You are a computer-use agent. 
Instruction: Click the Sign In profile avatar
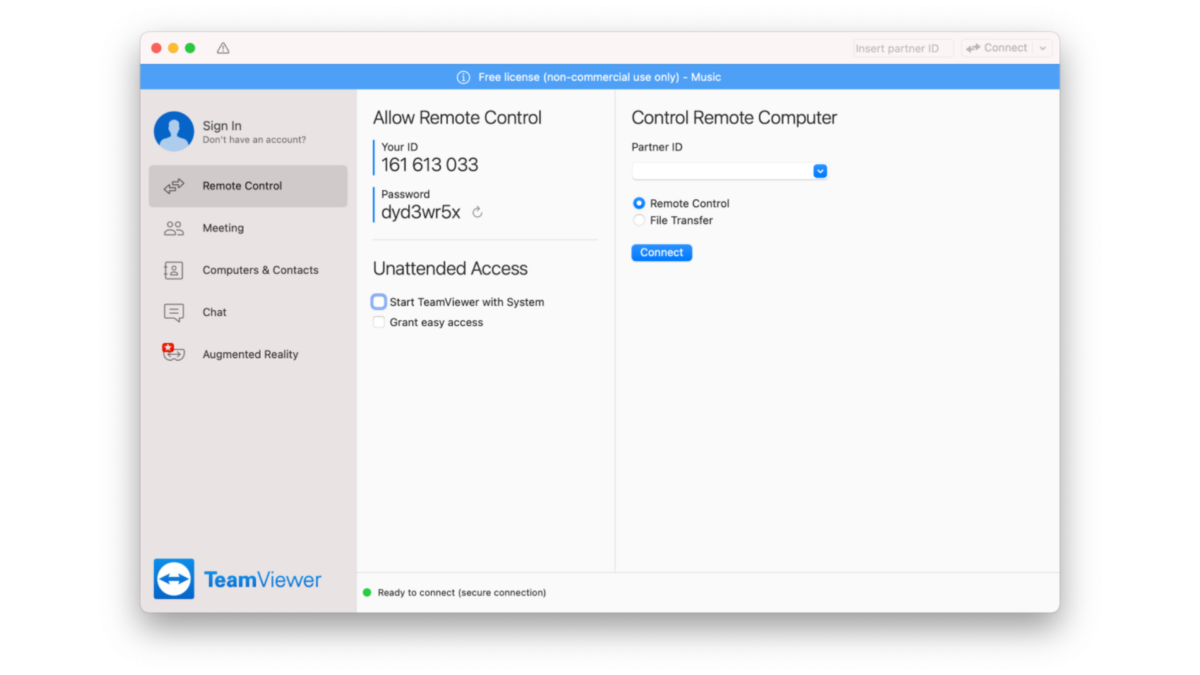coord(173,130)
